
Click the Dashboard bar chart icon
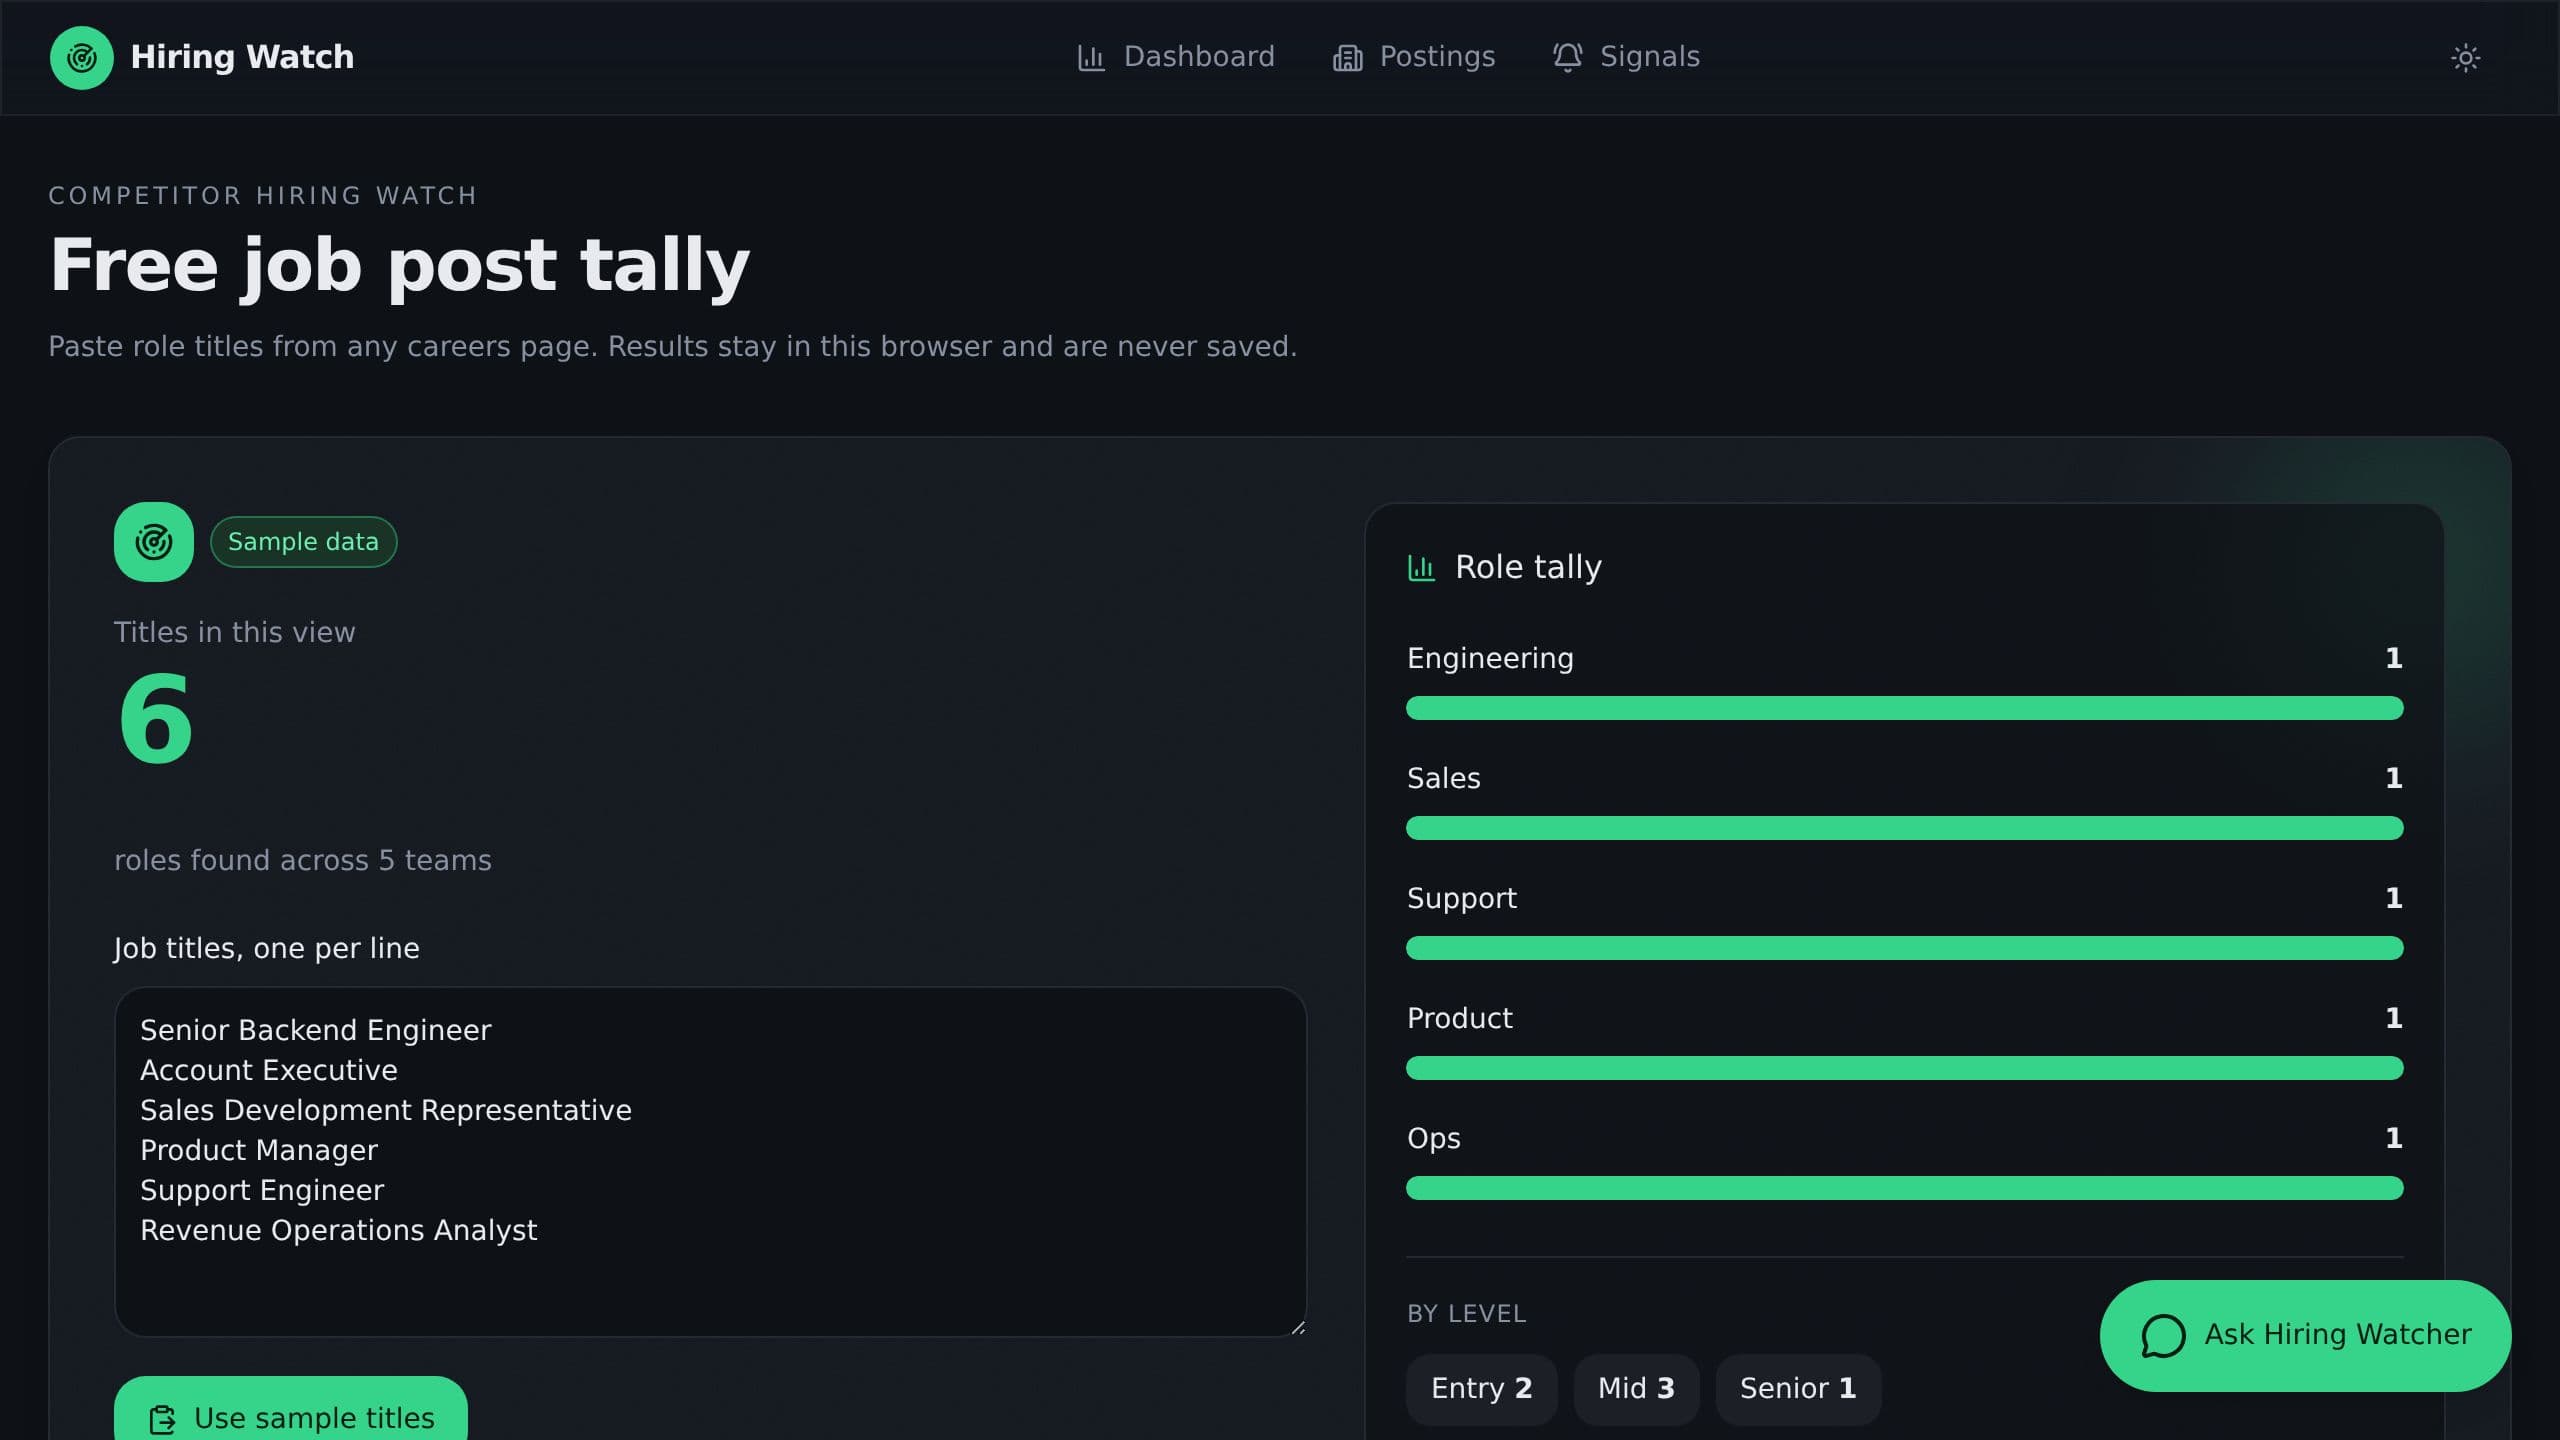point(1091,58)
